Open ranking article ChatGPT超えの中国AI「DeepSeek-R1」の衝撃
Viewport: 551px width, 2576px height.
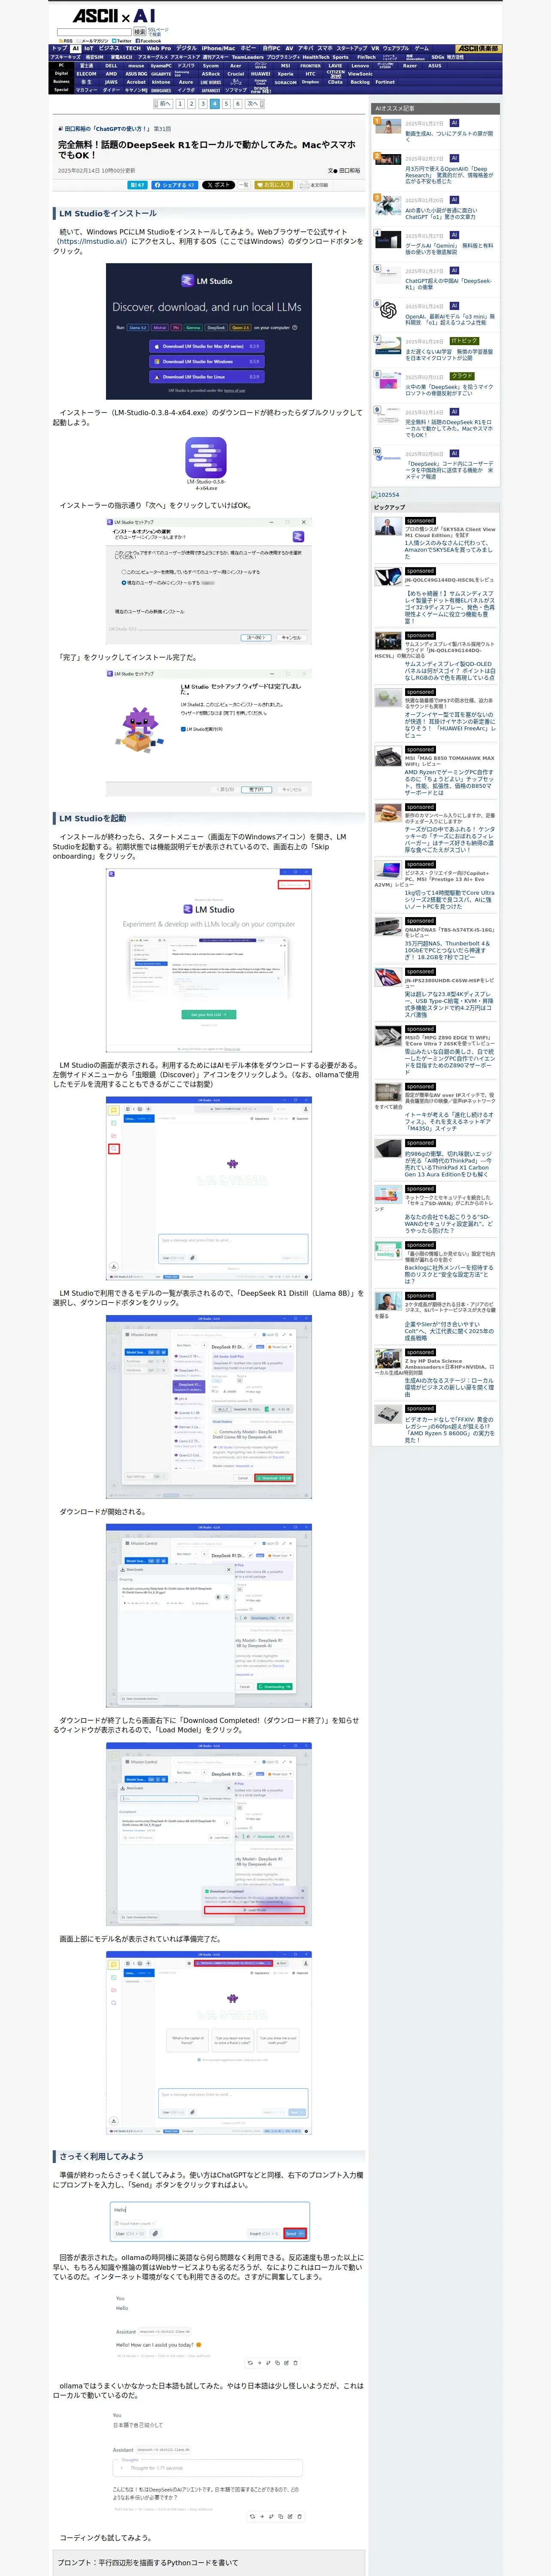pos(449,284)
